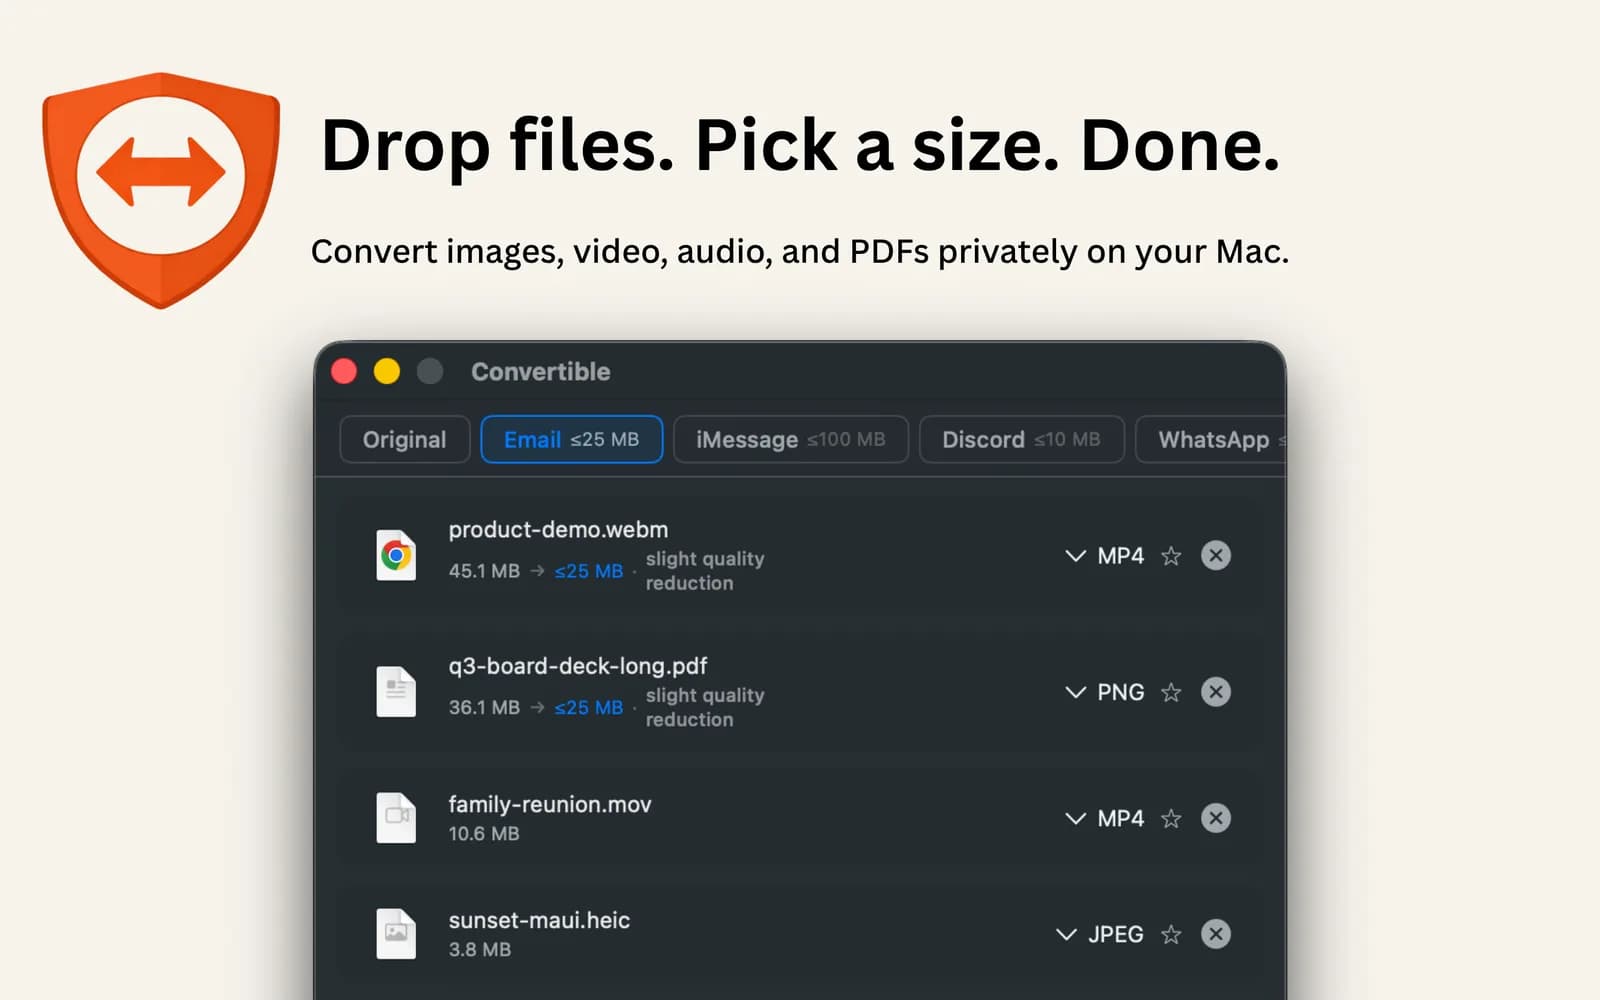The image size is (1600, 1000).
Task: Click slight quality reduction note for q3-board-deck-long.pdf
Action: click(x=705, y=707)
